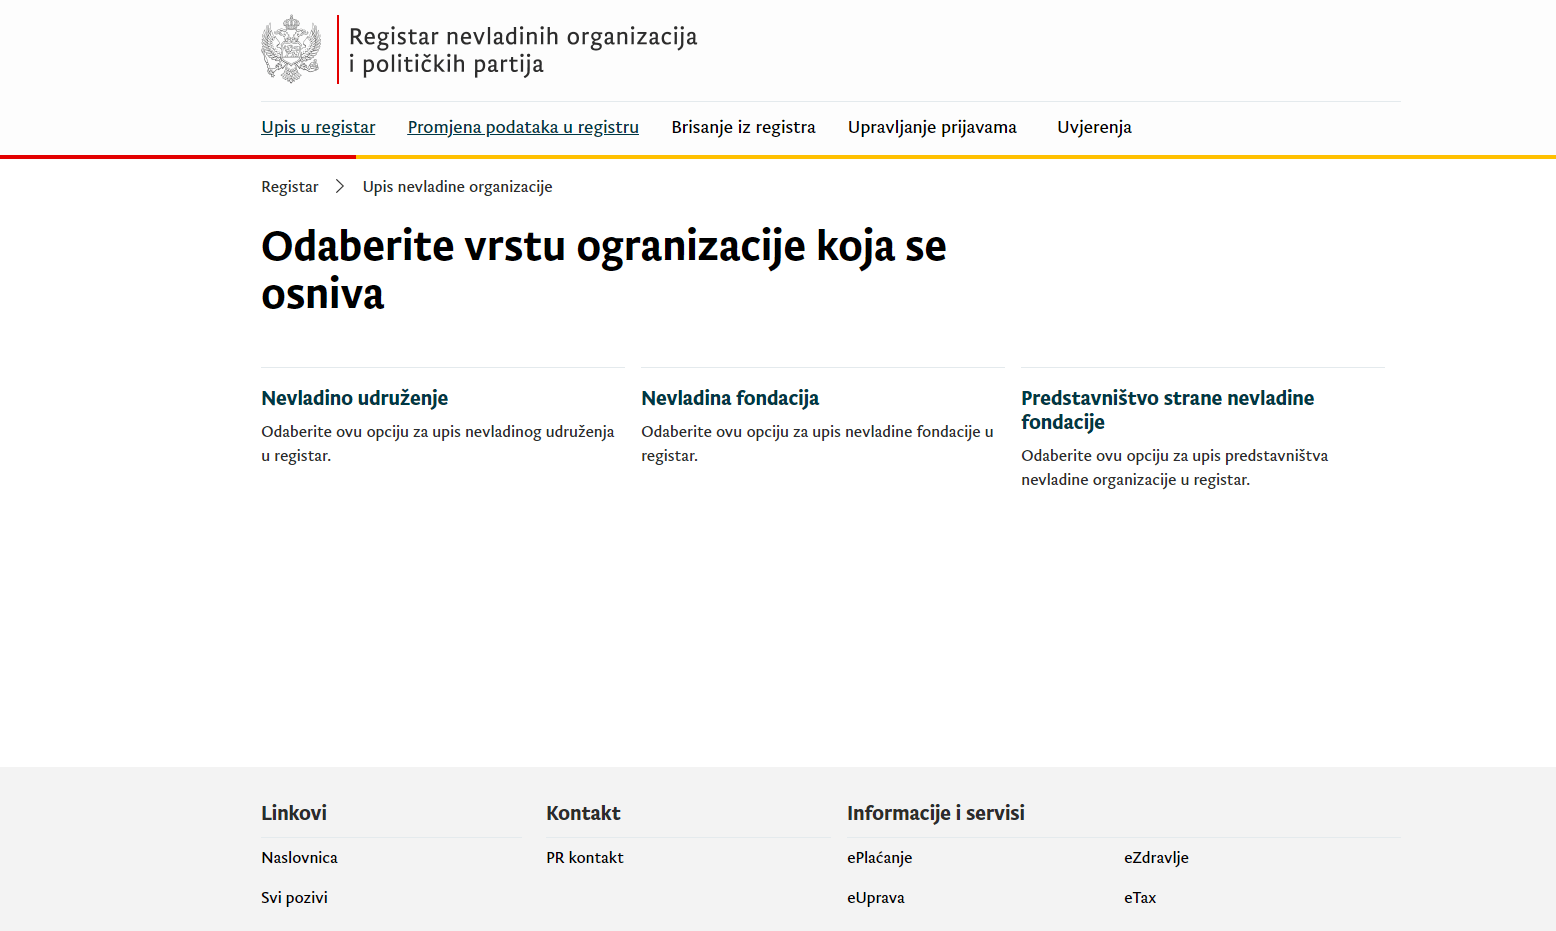Open the eUprava service link
Screen dimensions: 1556x931
click(875, 898)
